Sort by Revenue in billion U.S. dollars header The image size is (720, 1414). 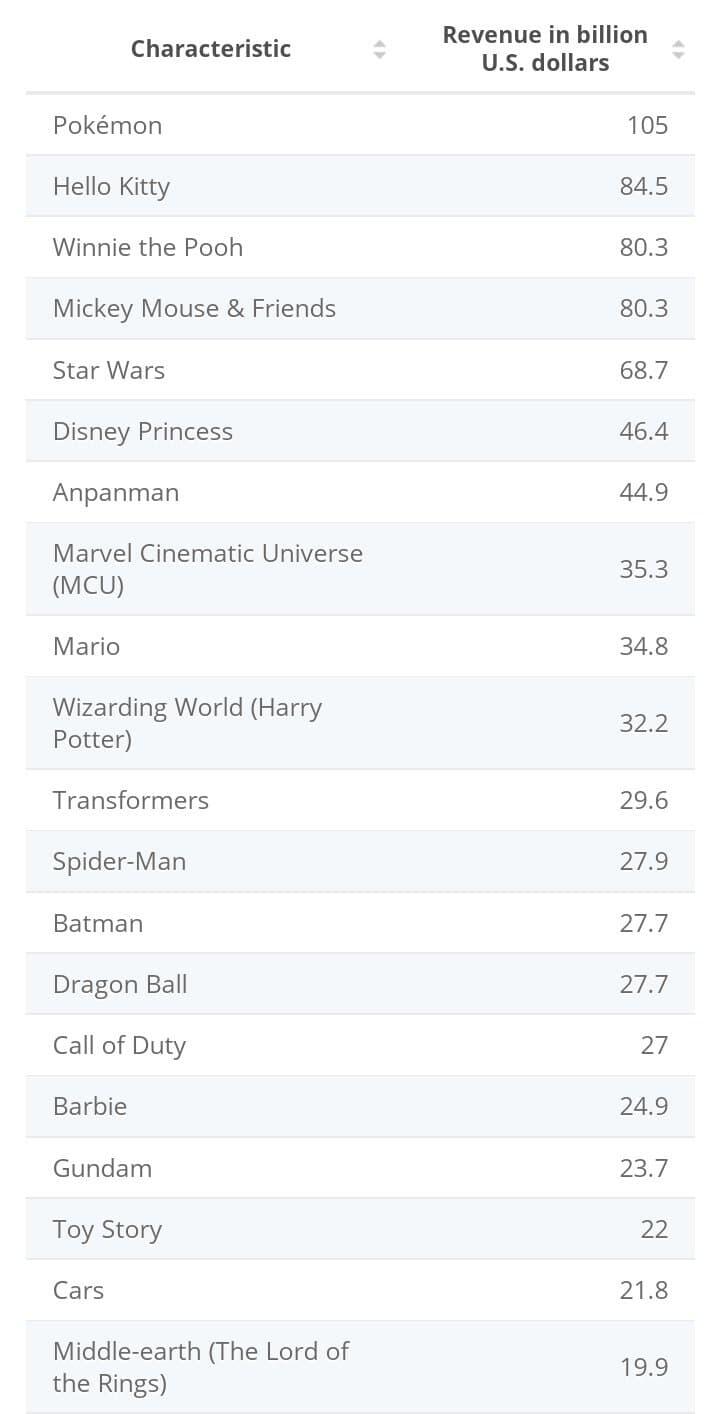[x=545, y=49]
